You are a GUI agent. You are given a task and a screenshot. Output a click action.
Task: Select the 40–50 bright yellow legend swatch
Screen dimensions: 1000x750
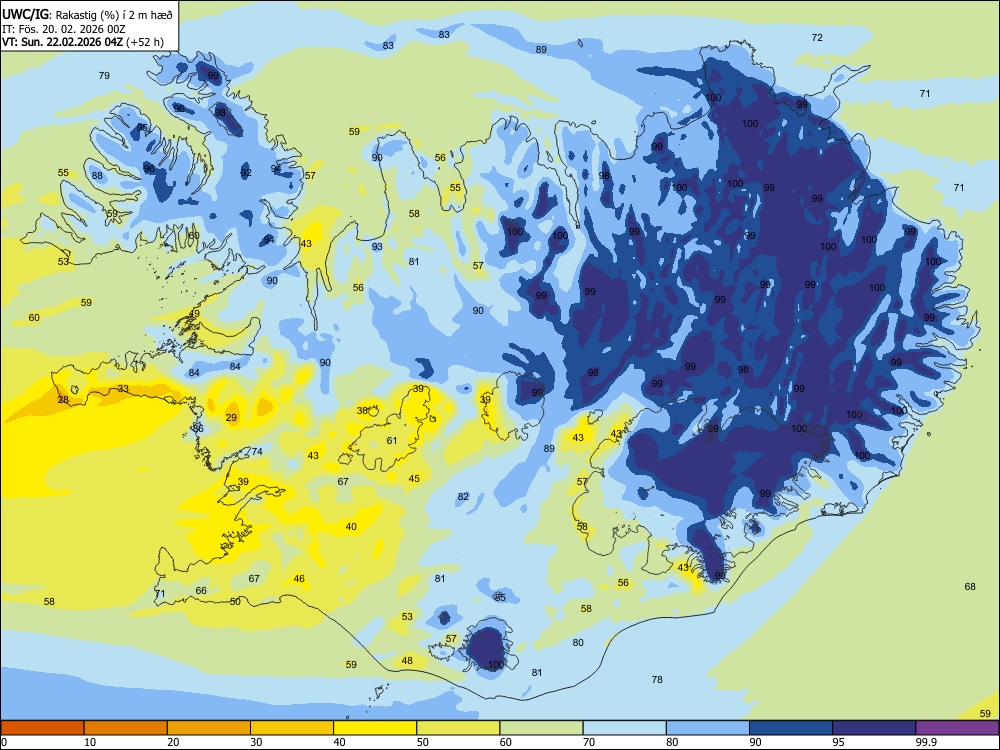tap(375, 728)
